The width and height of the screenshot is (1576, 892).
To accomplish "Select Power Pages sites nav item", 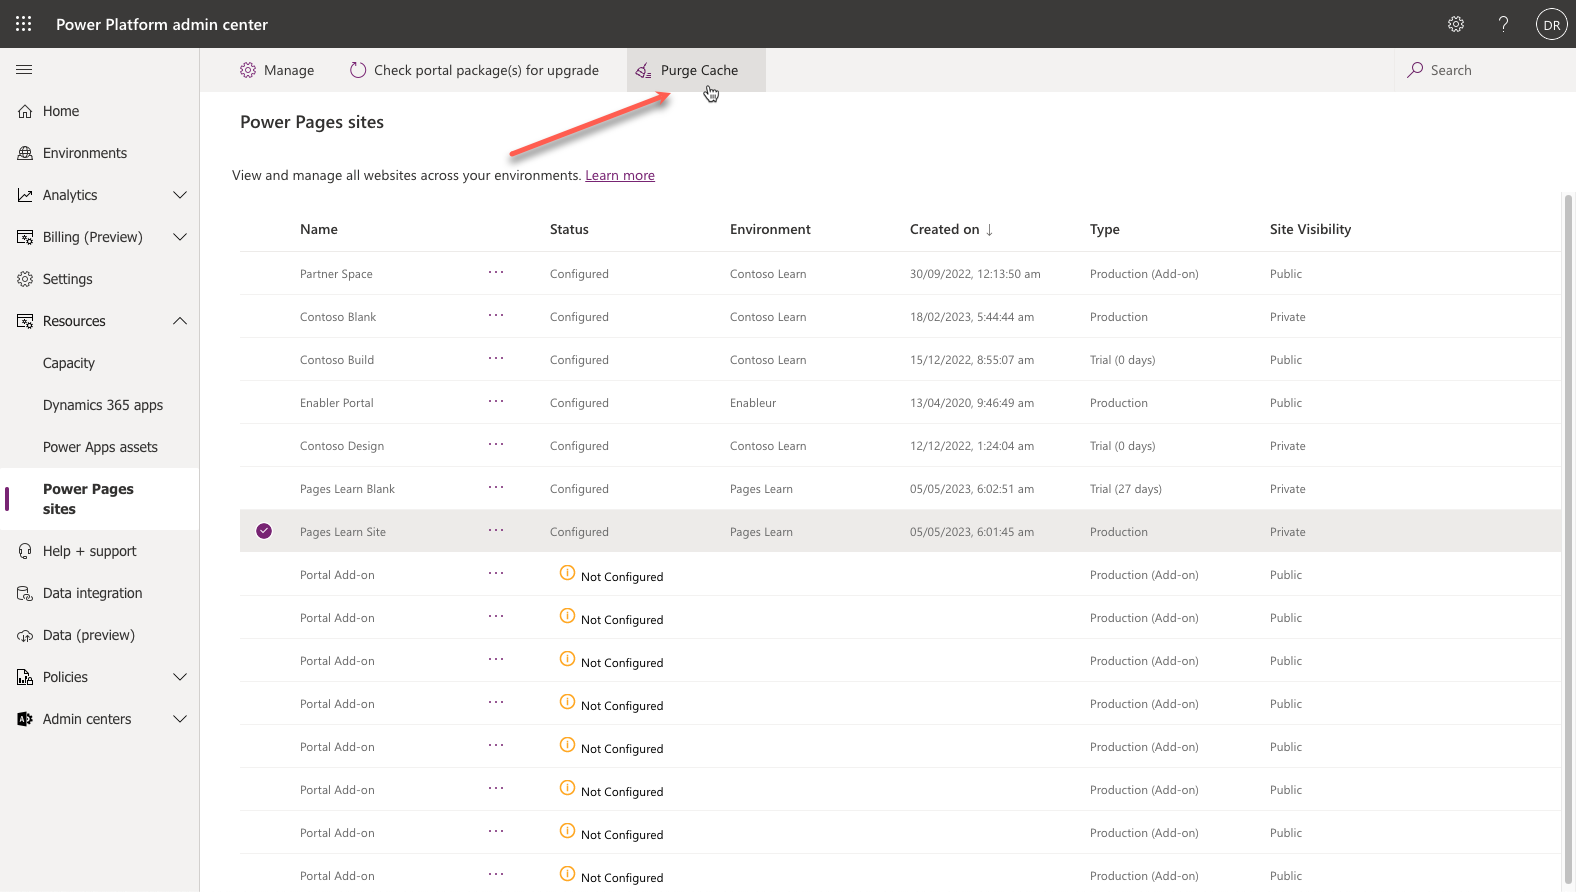I will [100, 499].
